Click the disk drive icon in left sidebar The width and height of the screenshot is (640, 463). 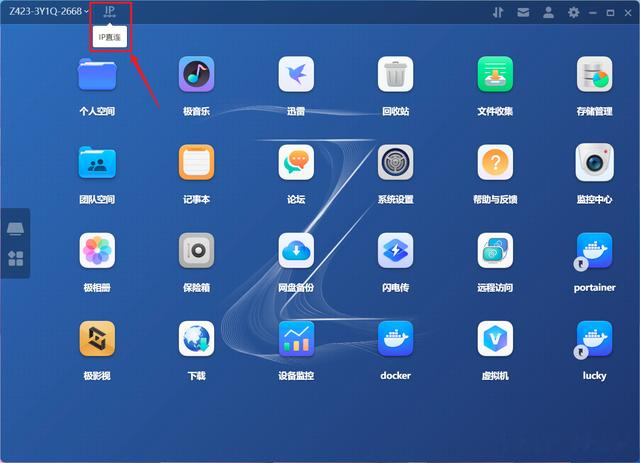[x=16, y=229]
